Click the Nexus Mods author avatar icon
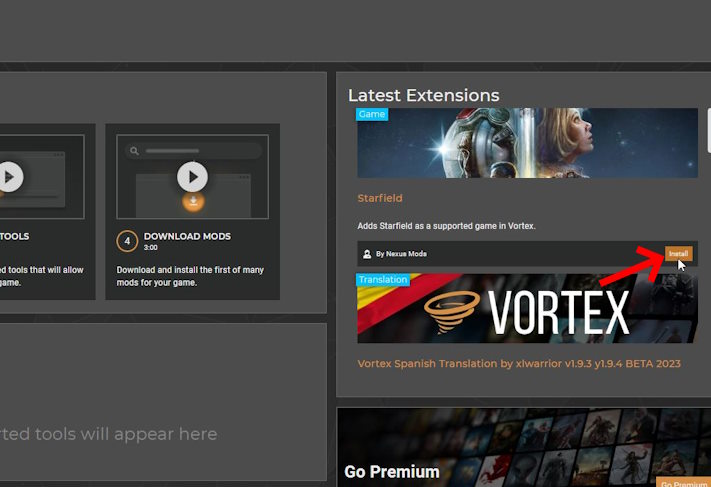Image resolution: width=711 pixels, height=487 pixels. tap(366, 254)
